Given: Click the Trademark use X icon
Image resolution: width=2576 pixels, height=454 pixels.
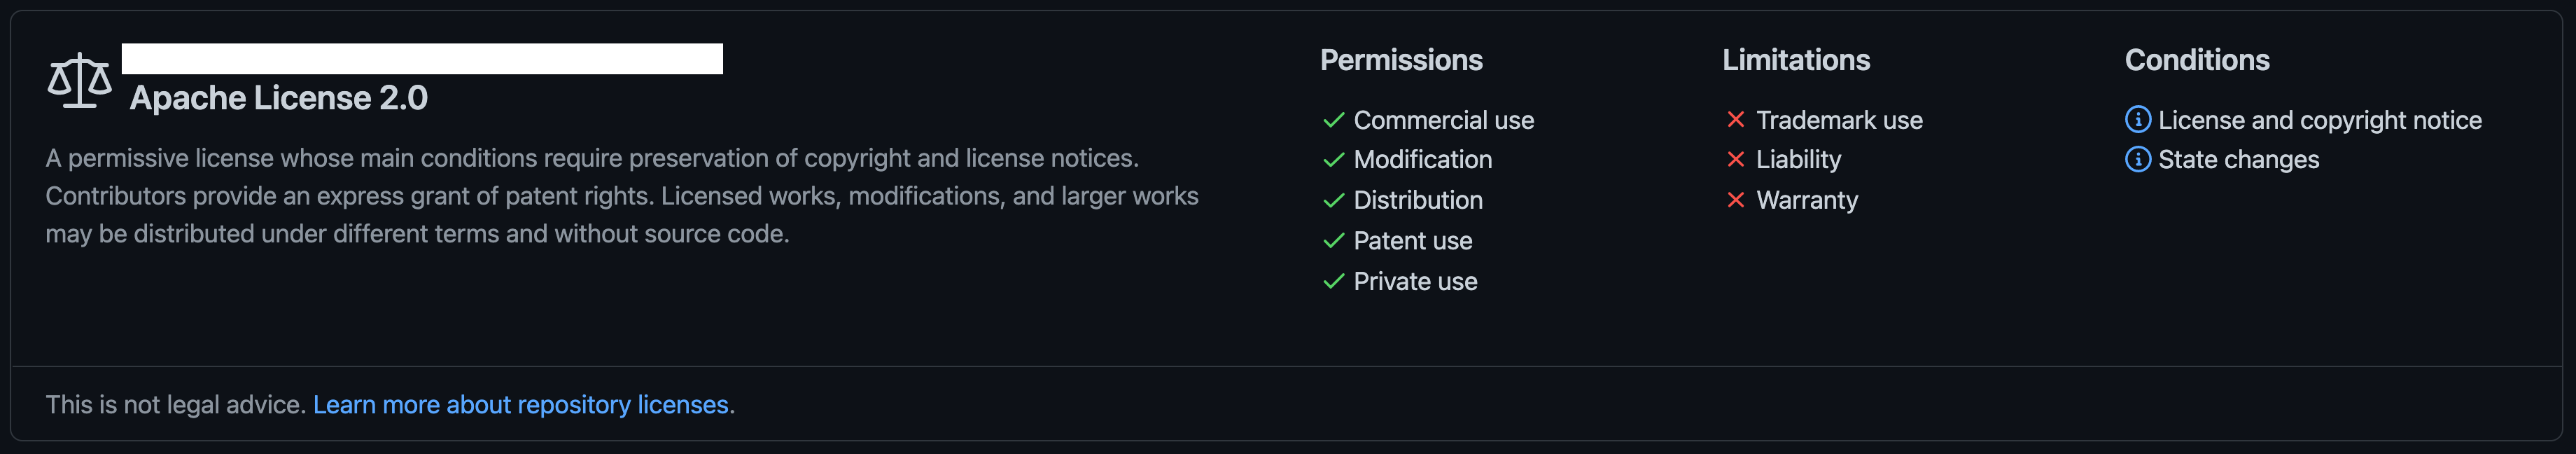Looking at the screenshot, I should tap(1735, 120).
